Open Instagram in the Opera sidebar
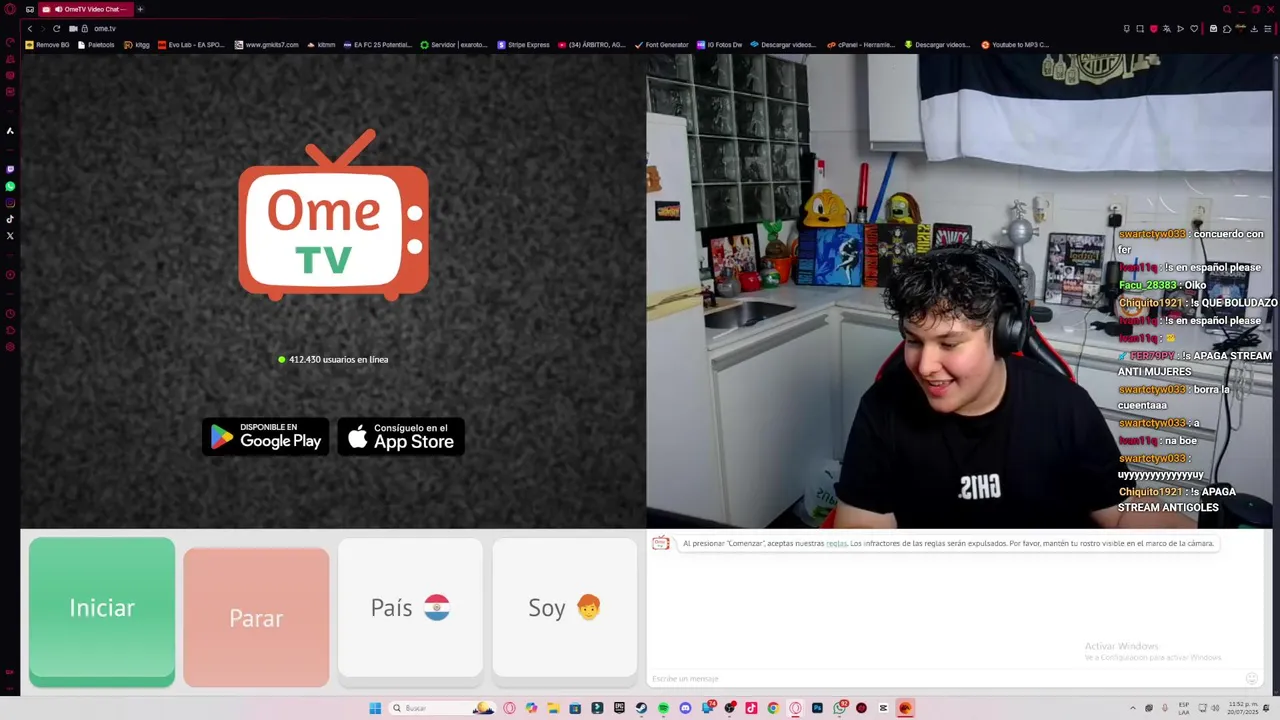Image resolution: width=1280 pixels, height=720 pixels. tap(10, 203)
